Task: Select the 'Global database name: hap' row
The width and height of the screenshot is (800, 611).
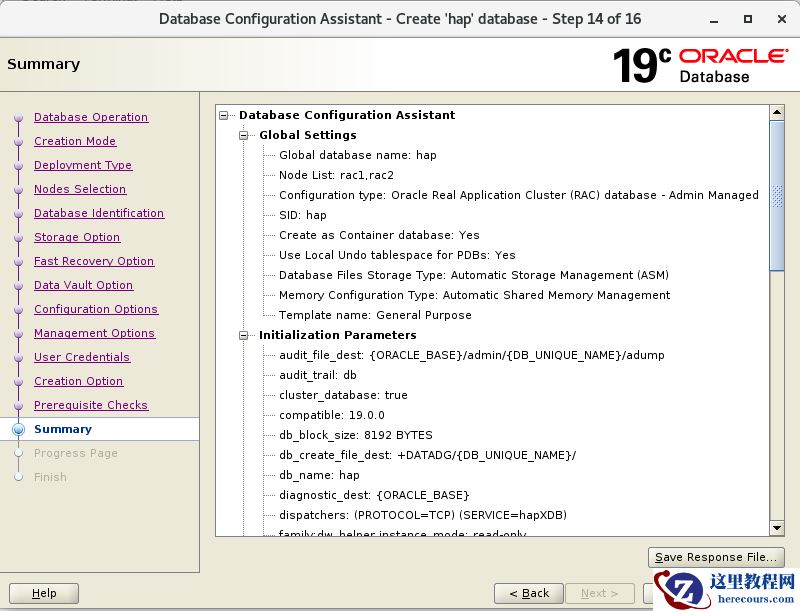Action: [x=358, y=155]
